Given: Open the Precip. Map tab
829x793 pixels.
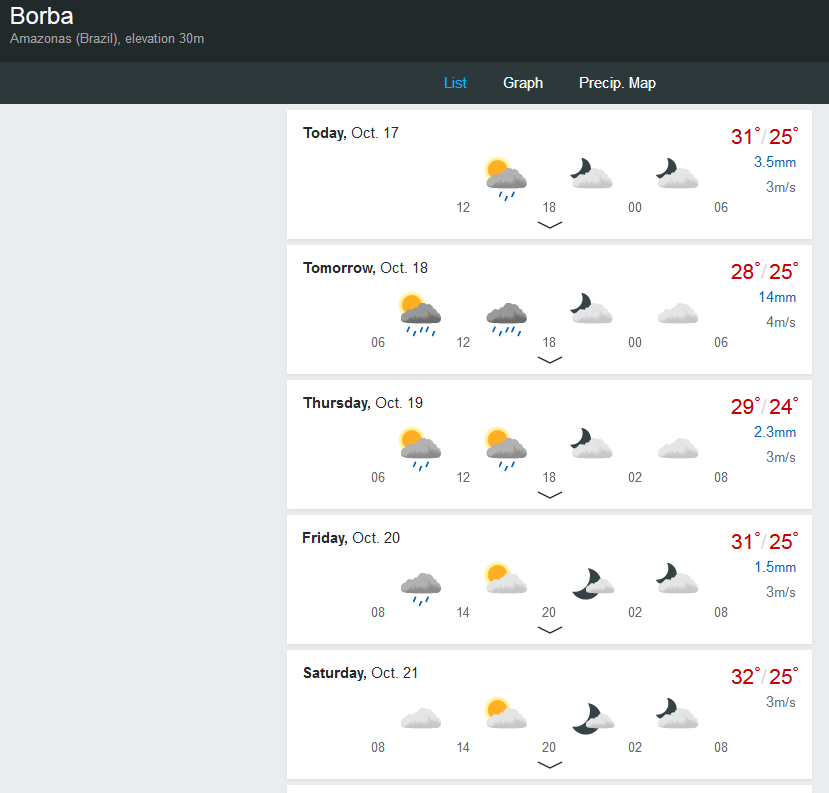Looking at the screenshot, I should tap(617, 83).
